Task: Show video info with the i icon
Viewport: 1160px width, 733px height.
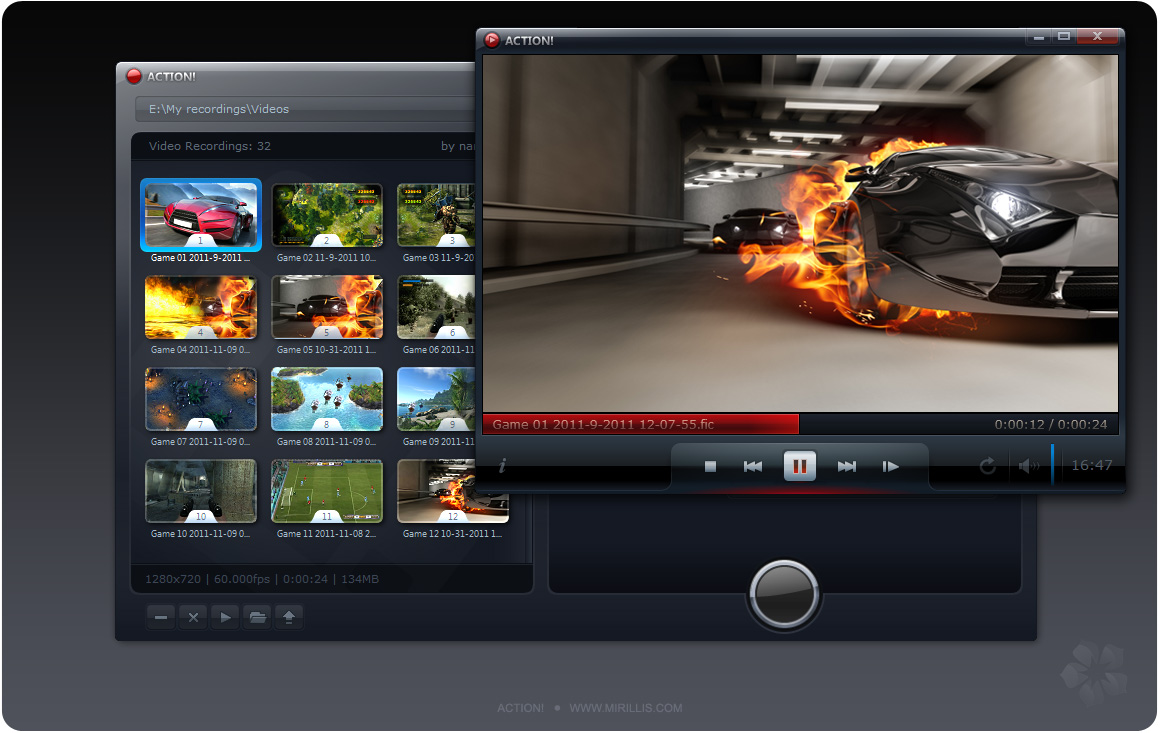Action: pyautogui.click(x=502, y=466)
